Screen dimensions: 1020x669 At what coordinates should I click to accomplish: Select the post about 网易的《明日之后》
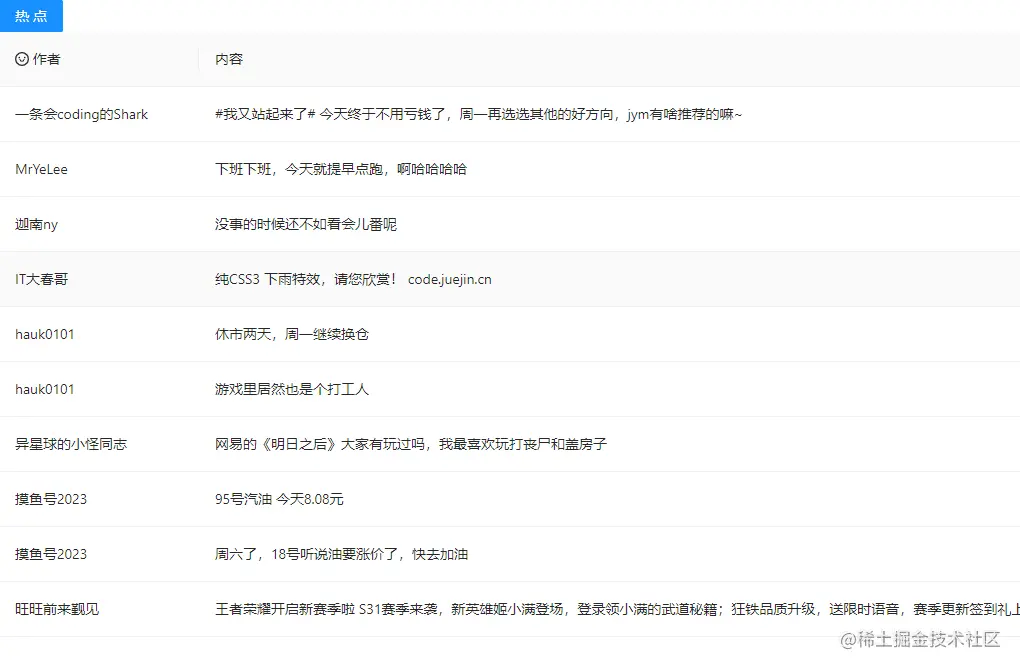click(x=411, y=444)
